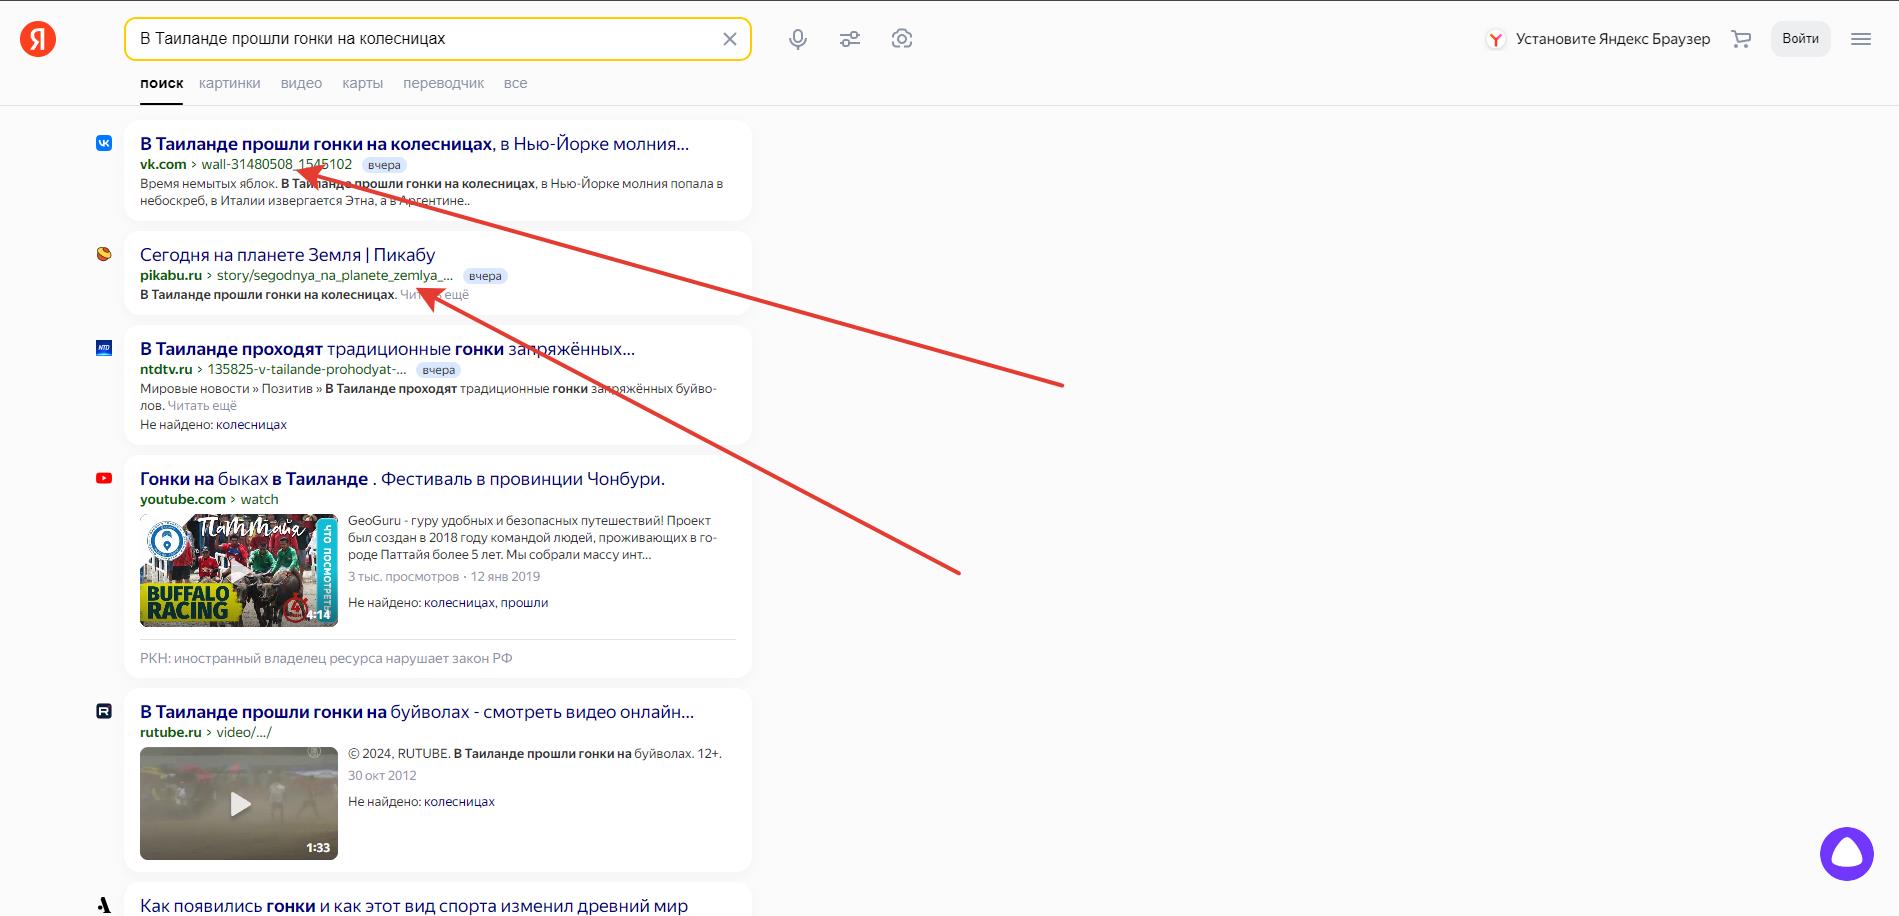Open Сегодня на планете Земля Пикабу result
The image size is (1899, 916).
(x=287, y=255)
